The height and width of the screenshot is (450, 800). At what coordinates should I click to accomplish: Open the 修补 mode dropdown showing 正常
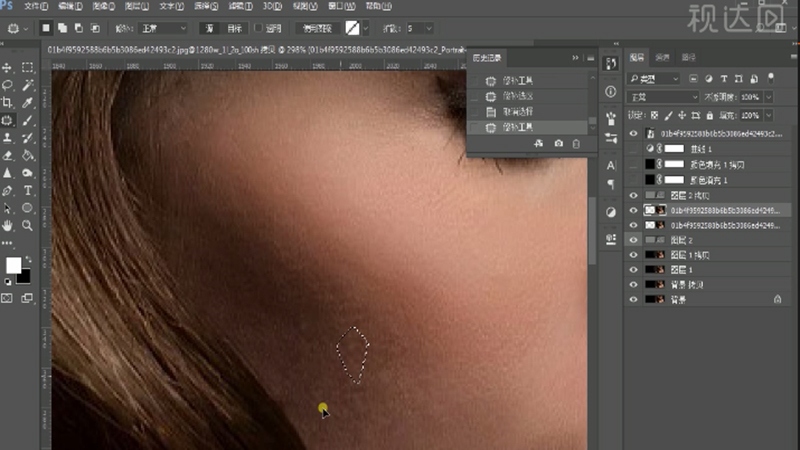163,29
